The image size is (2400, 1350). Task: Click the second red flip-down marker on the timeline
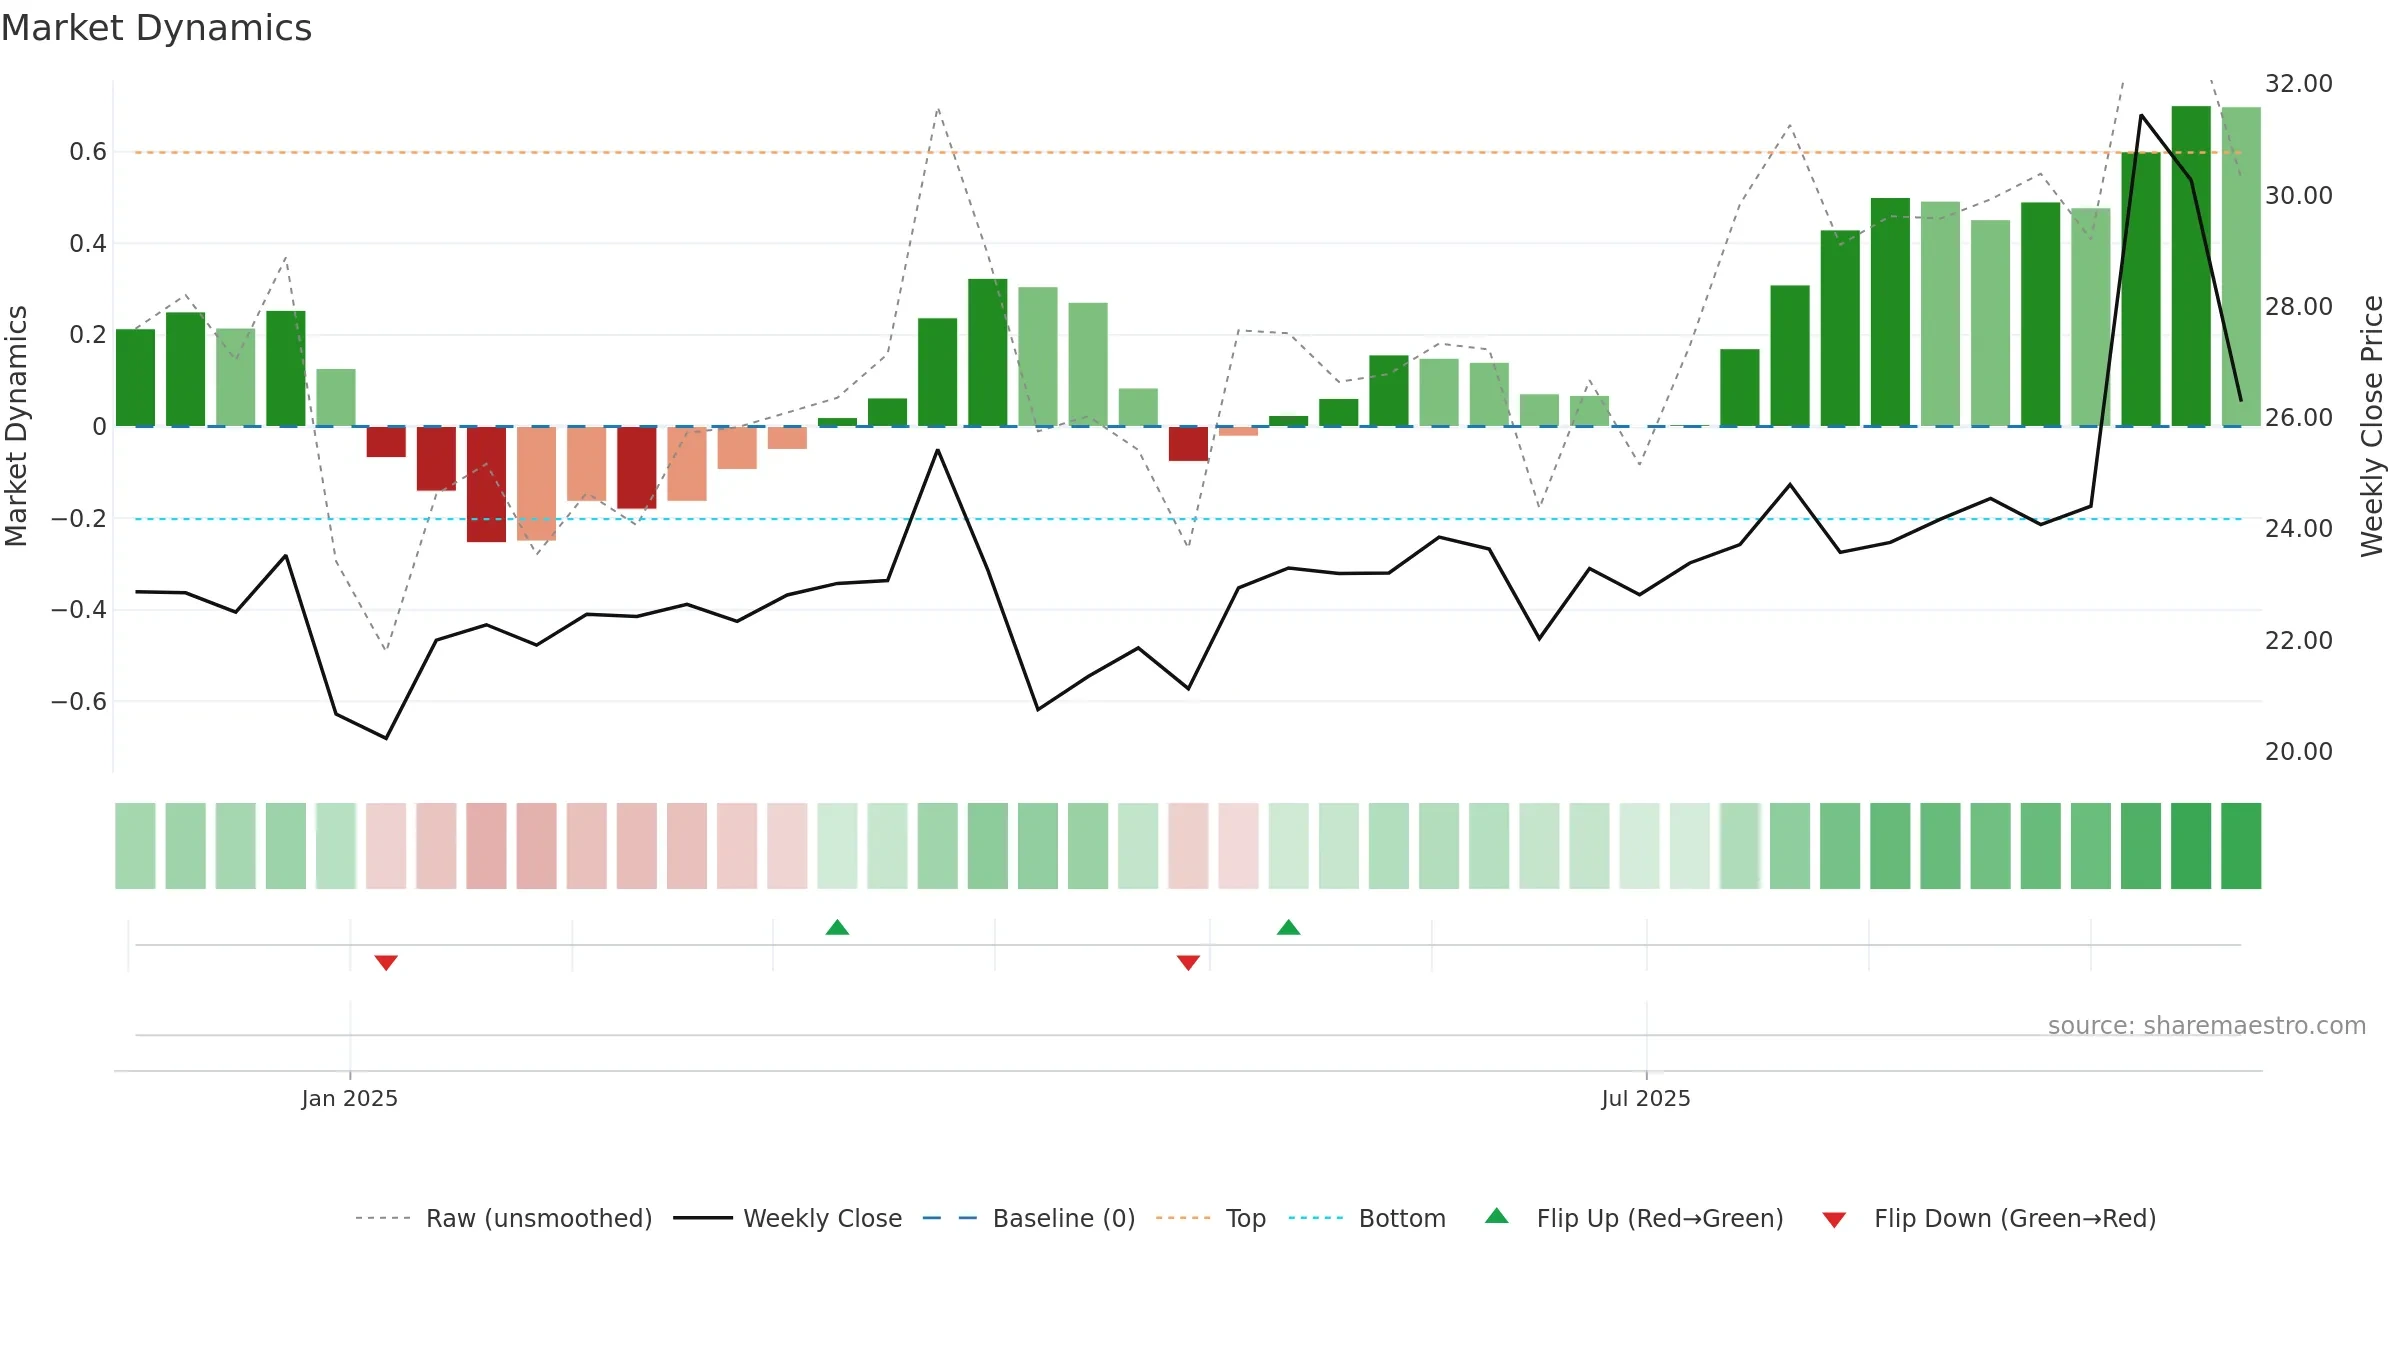[x=1188, y=963]
